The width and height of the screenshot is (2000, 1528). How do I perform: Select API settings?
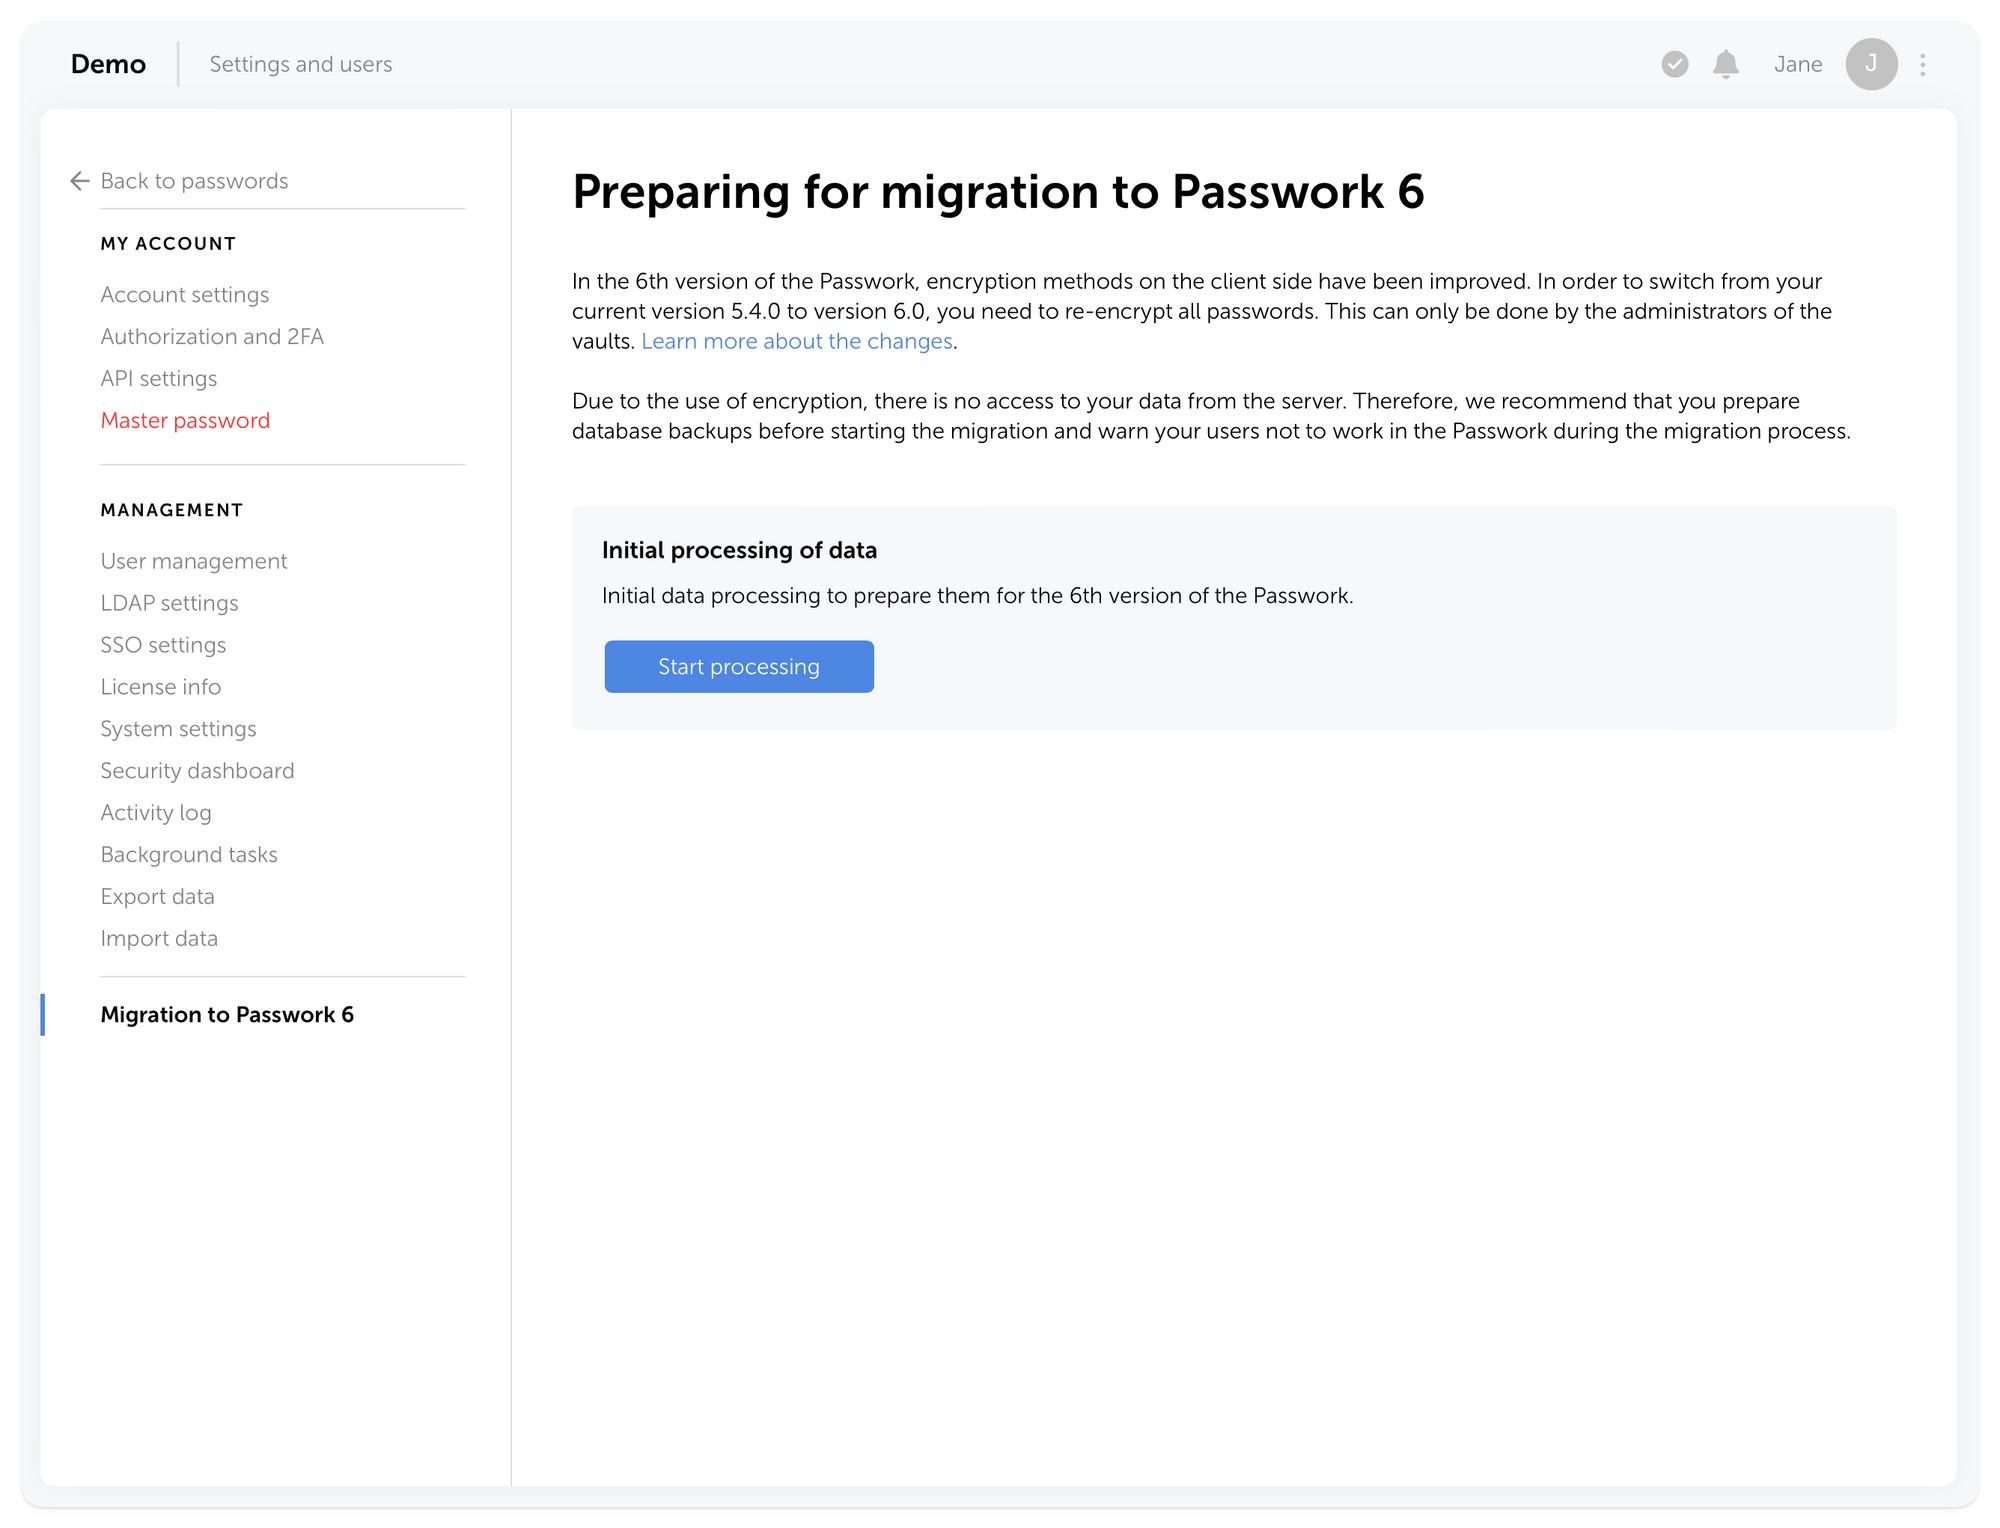tap(158, 378)
